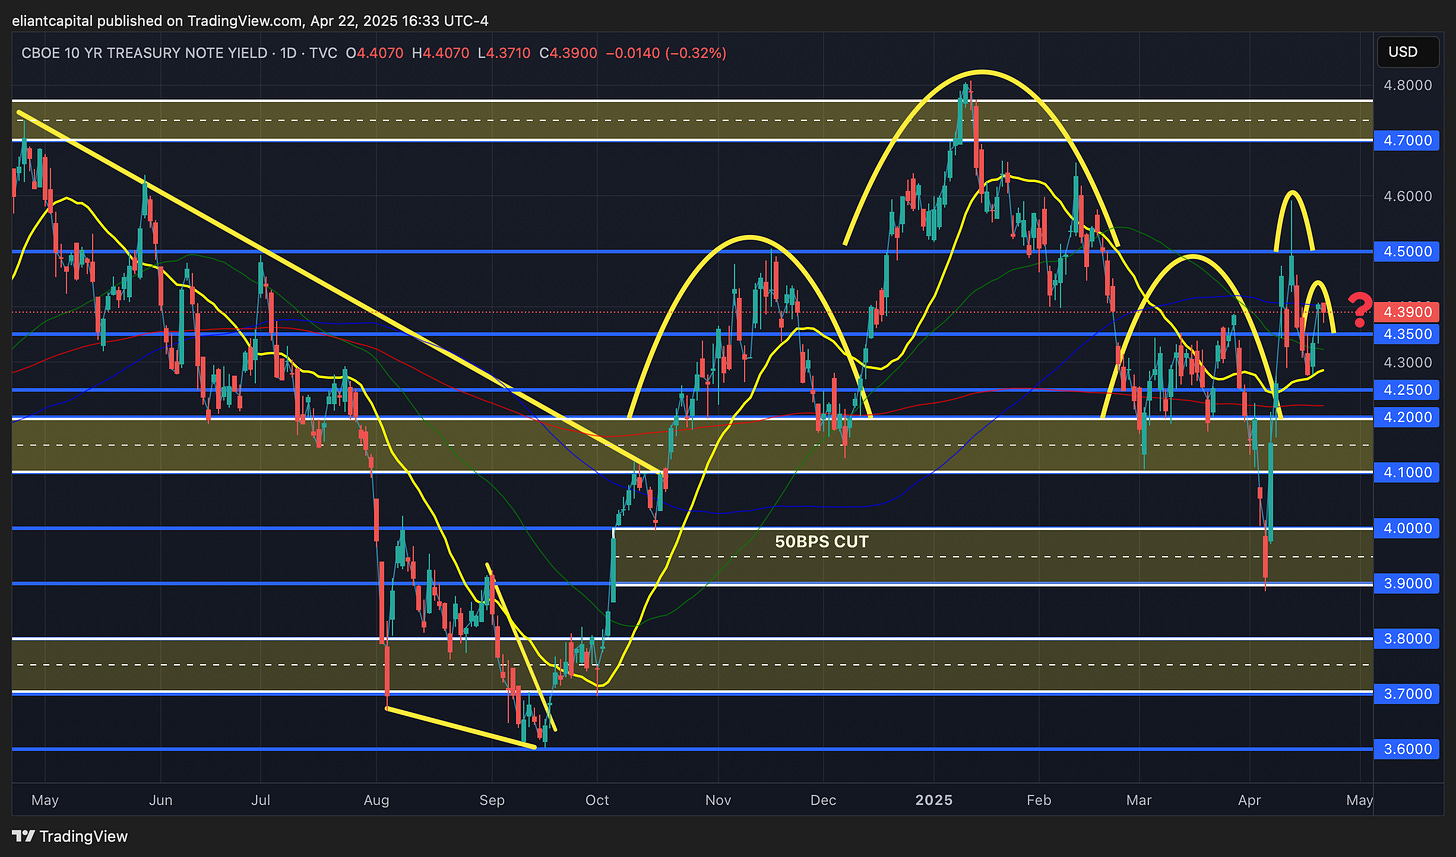Click the open value O4.4070
Viewport: 1456px width, 857px height.
pos(376,51)
